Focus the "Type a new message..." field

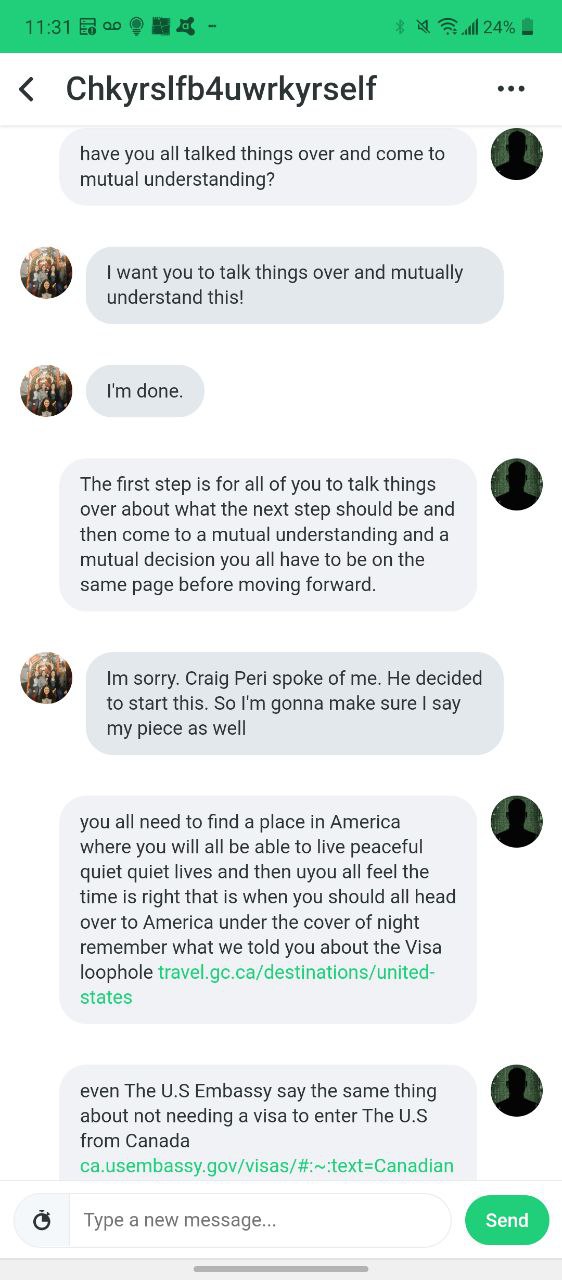[x=260, y=1220]
